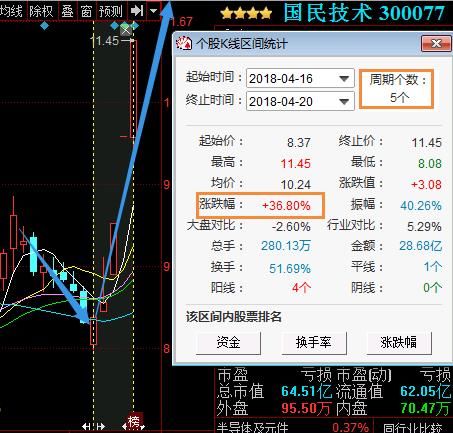453x433 pixels.
Task: Click the four-star rating icons
Action: (246, 13)
